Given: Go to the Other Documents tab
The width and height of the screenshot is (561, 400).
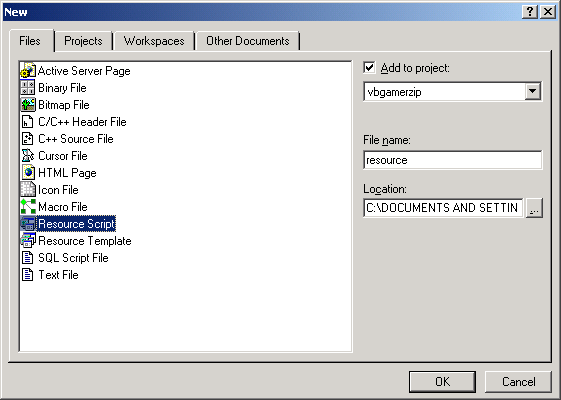Looking at the screenshot, I should pos(248,41).
